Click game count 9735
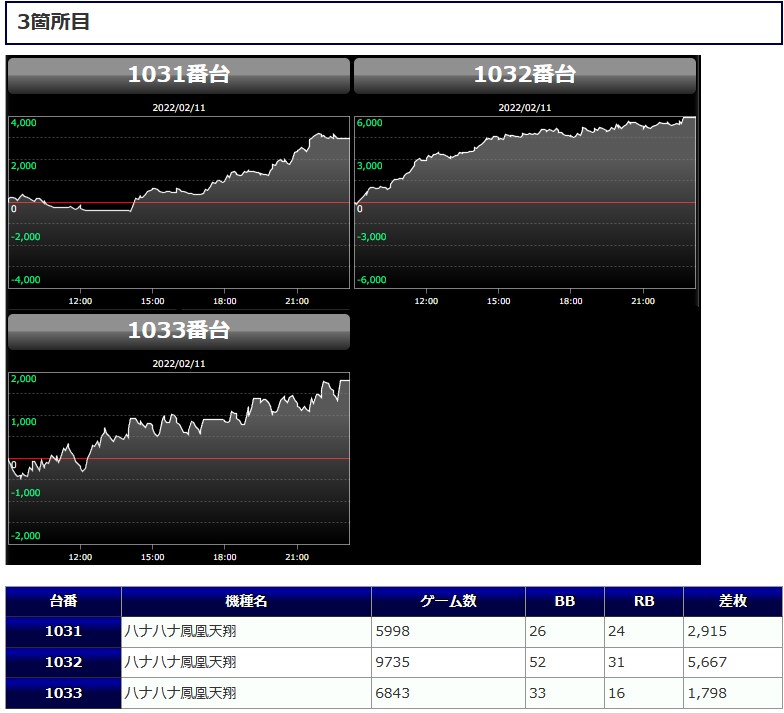This screenshot has height=713, width=784. [392, 662]
